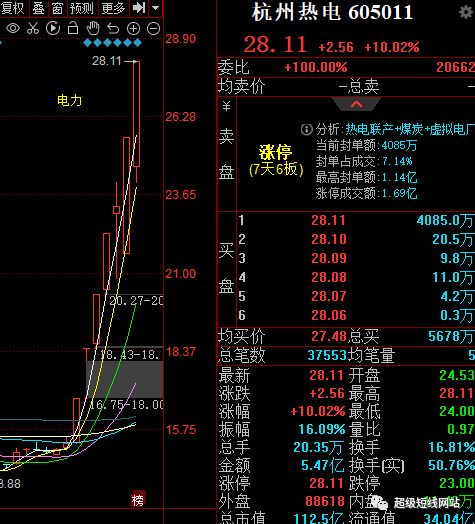
Task: Click the large current price 28.11 header
Action: coord(275,45)
